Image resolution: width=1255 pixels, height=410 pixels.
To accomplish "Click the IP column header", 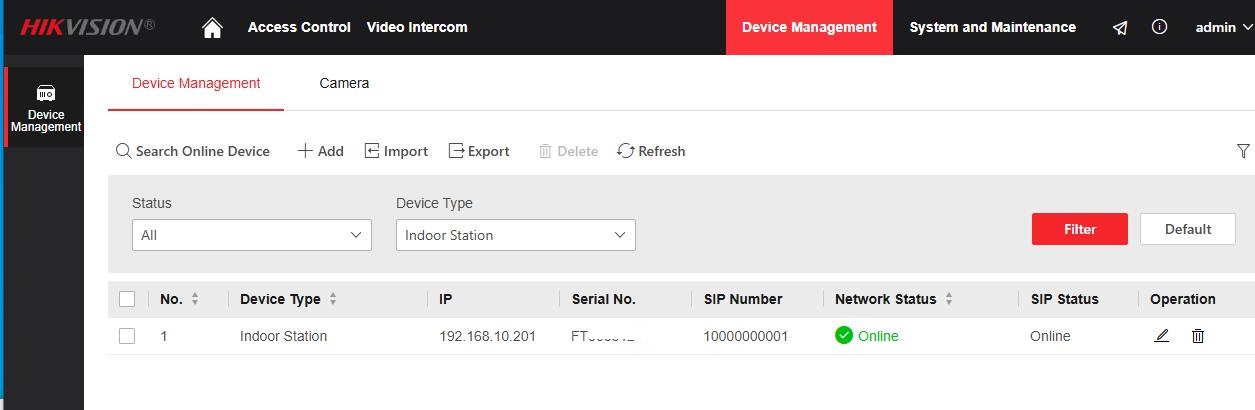I will point(446,299).
